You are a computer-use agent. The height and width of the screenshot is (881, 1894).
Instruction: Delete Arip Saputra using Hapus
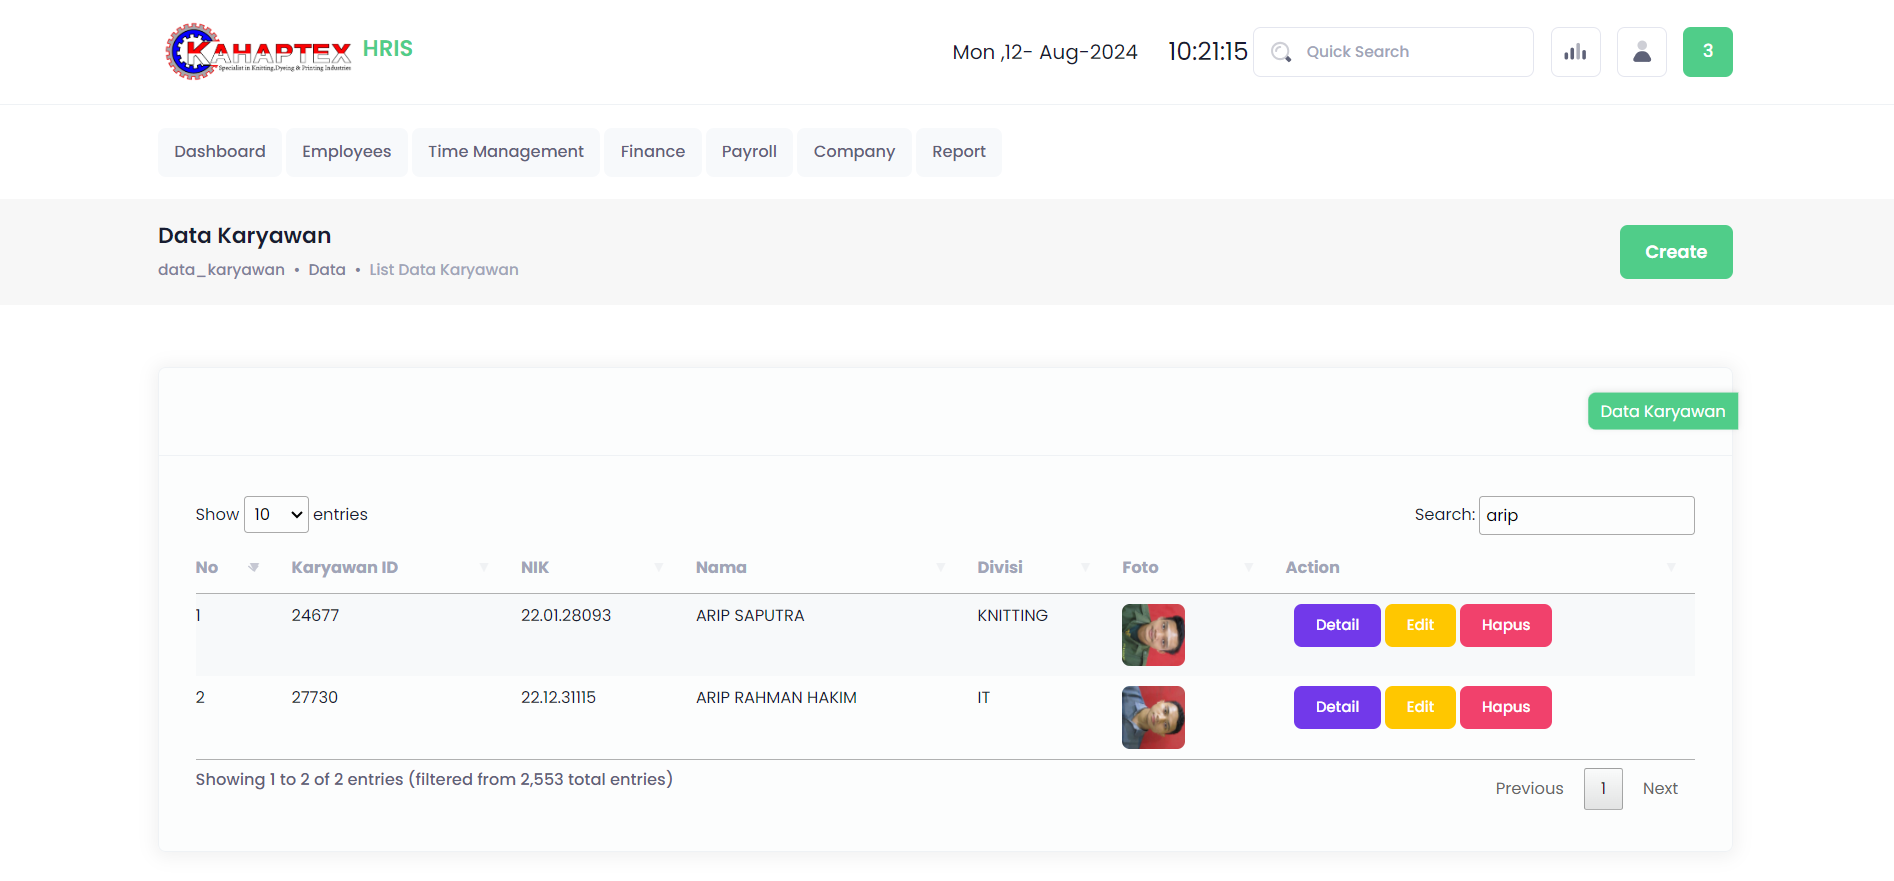point(1505,625)
